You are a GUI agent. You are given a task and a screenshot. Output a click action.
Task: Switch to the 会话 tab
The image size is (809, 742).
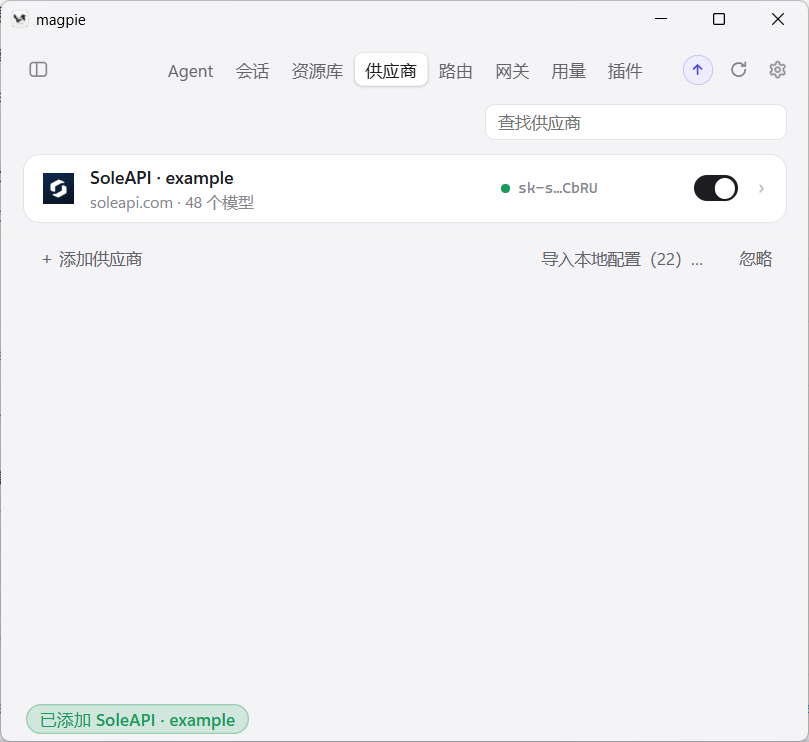click(252, 71)
